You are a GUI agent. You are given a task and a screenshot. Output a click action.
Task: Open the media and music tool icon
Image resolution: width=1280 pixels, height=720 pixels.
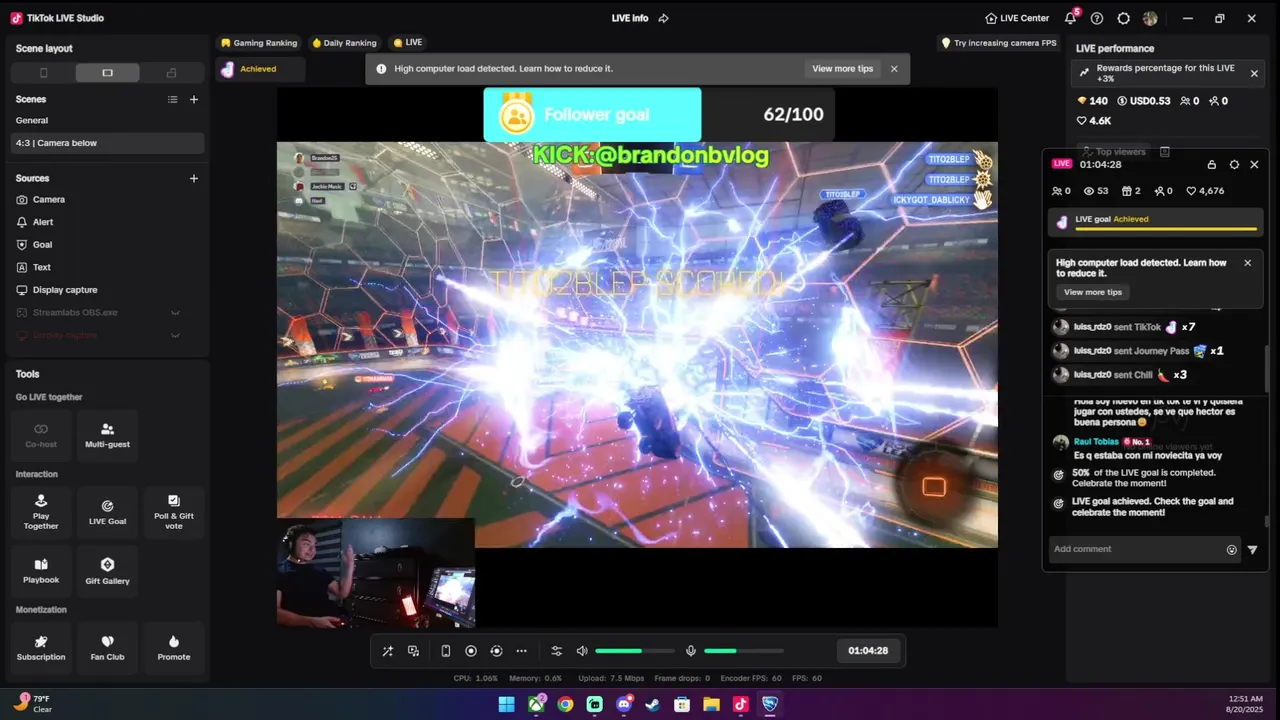(x=413, y=651)
